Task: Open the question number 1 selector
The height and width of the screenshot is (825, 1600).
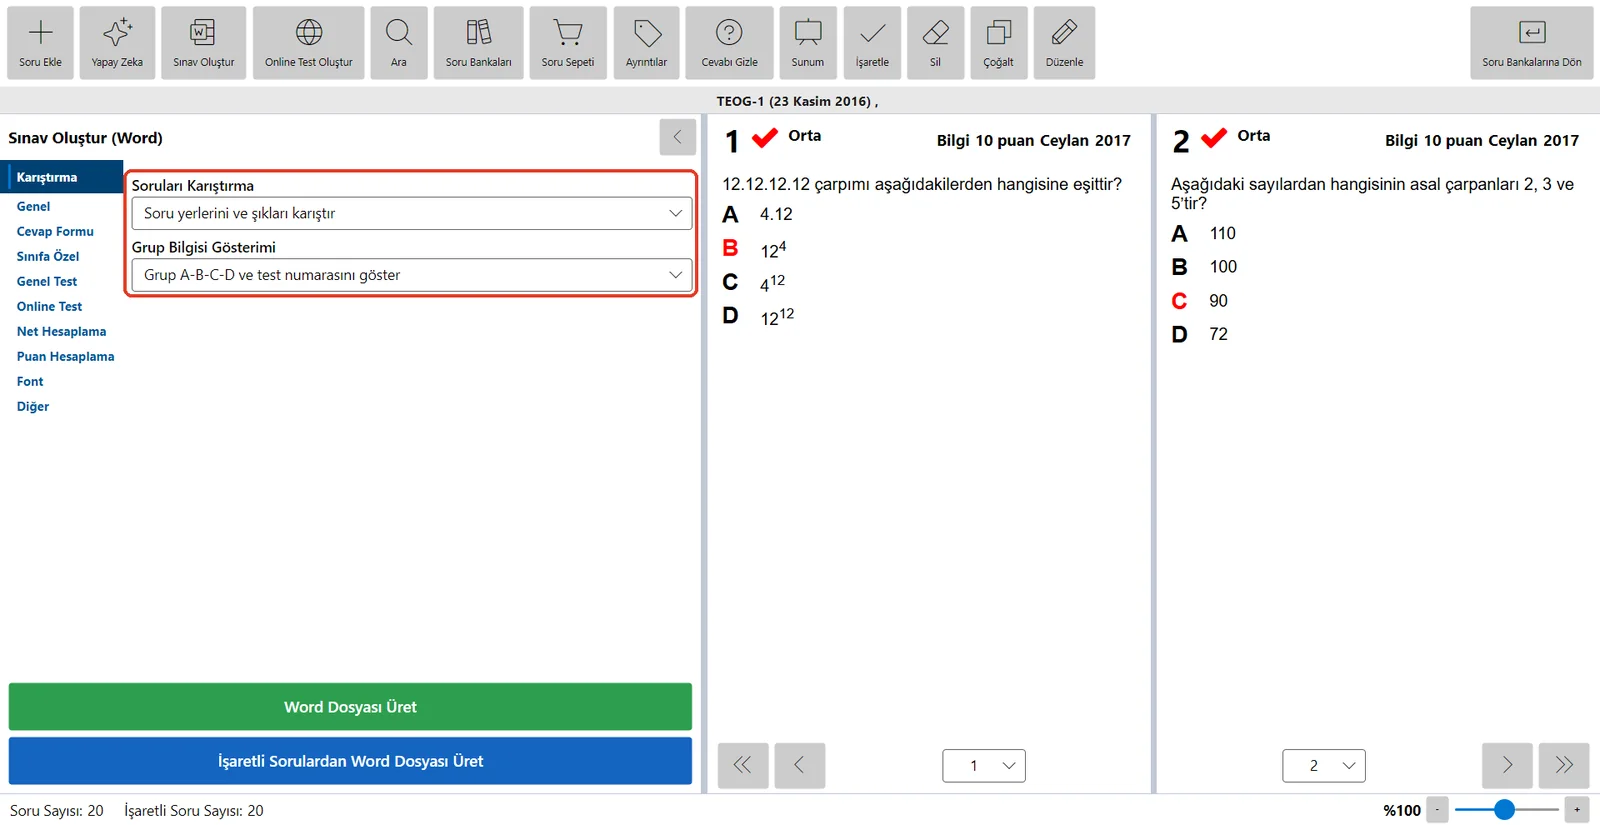Action: pyautogui.click(x=984, y=766)
